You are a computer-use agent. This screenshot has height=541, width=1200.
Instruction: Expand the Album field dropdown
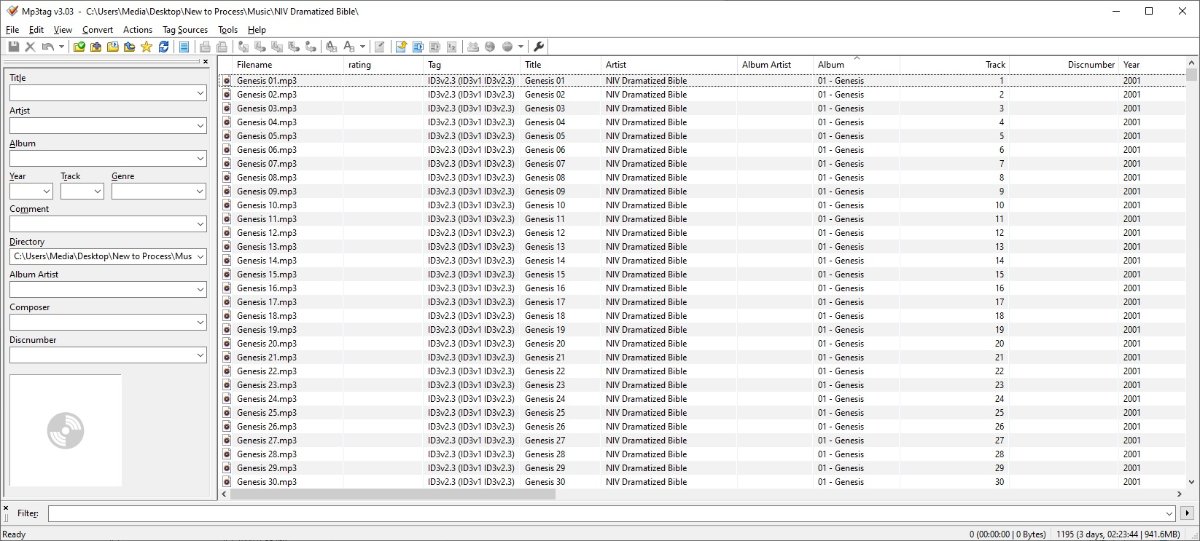point(199,158)
